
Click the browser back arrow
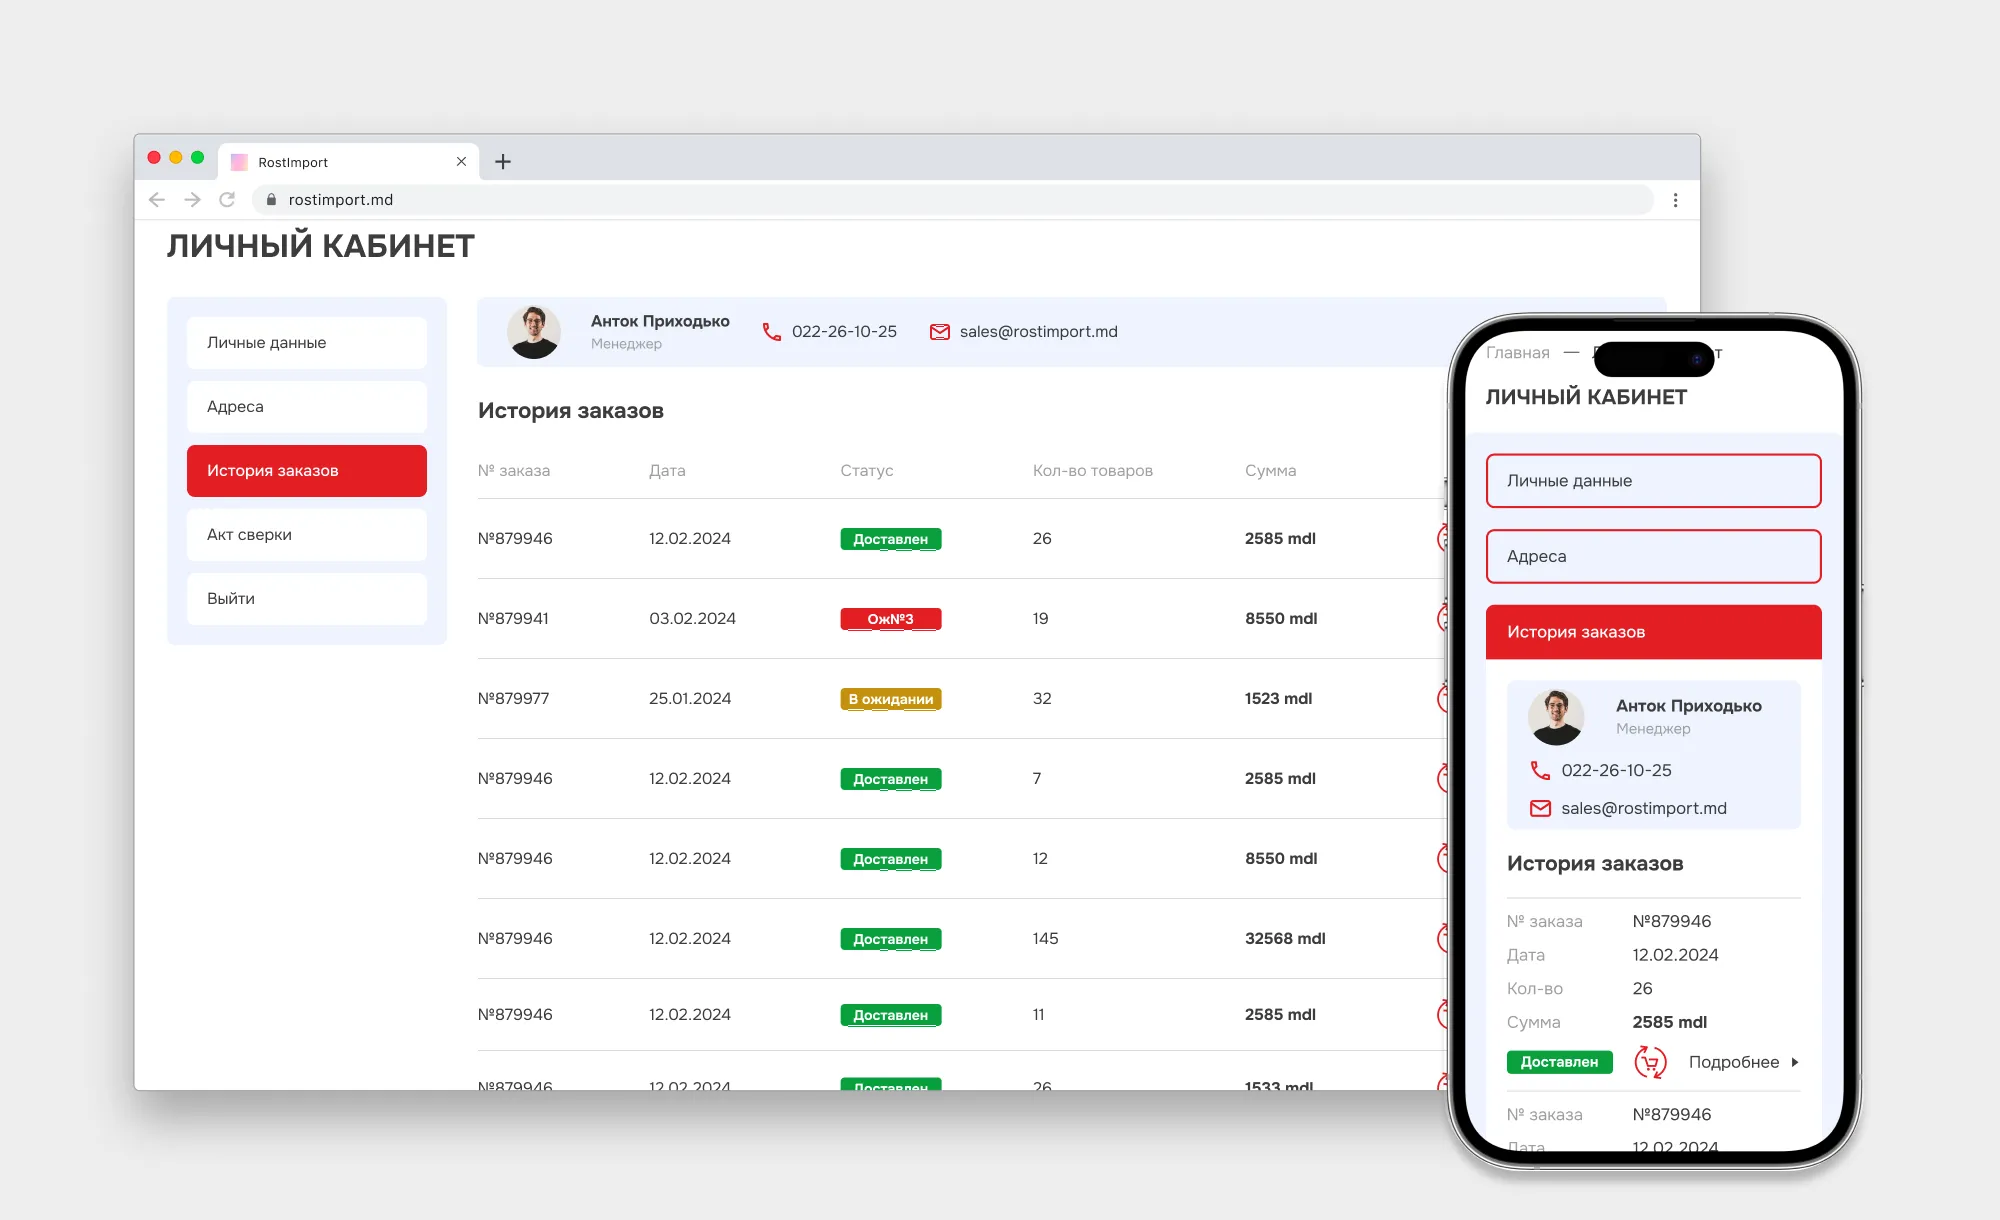[x=157, y=200]
